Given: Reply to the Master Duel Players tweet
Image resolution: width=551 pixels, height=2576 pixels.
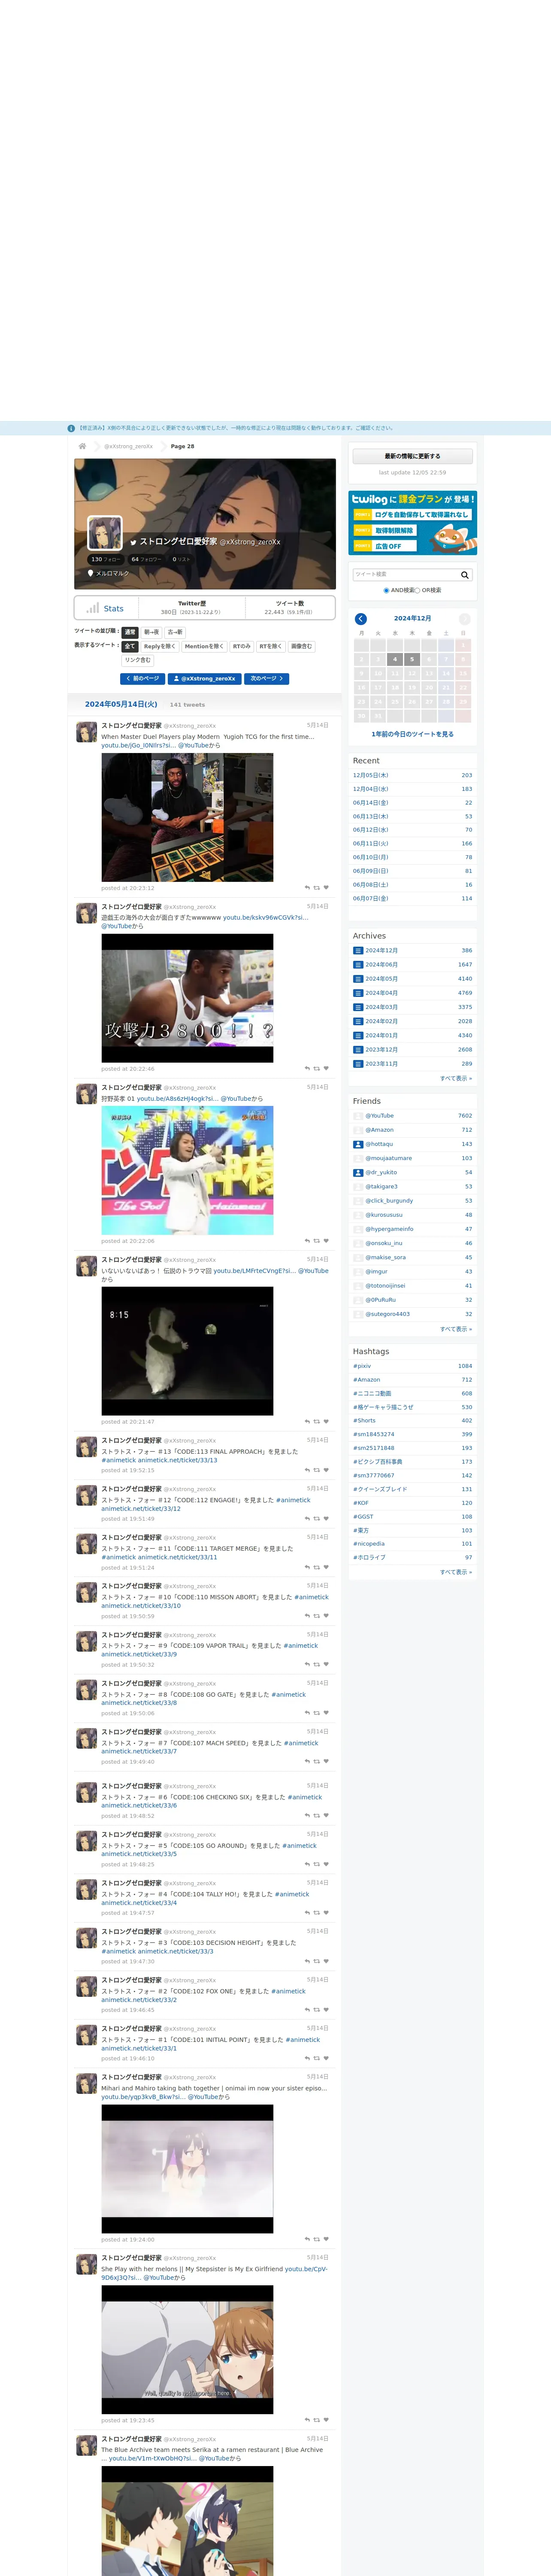Looking at the screenshot, I should click(307, 888).
